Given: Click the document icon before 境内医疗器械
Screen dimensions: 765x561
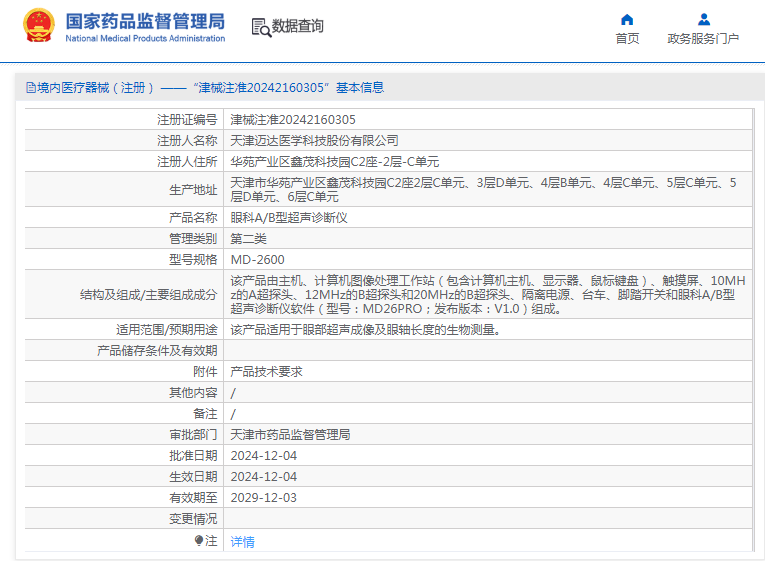Looking at the screenshot, I should coord(31,88).
